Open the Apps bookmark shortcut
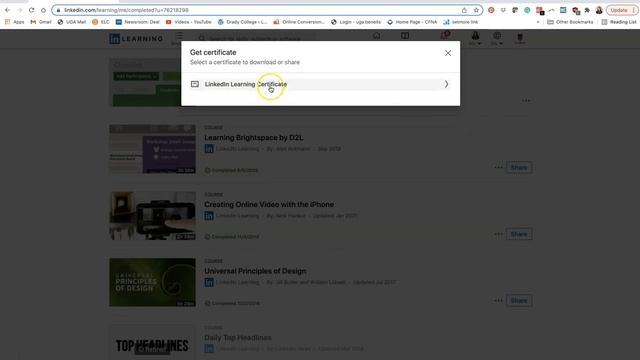 (15, 22)
